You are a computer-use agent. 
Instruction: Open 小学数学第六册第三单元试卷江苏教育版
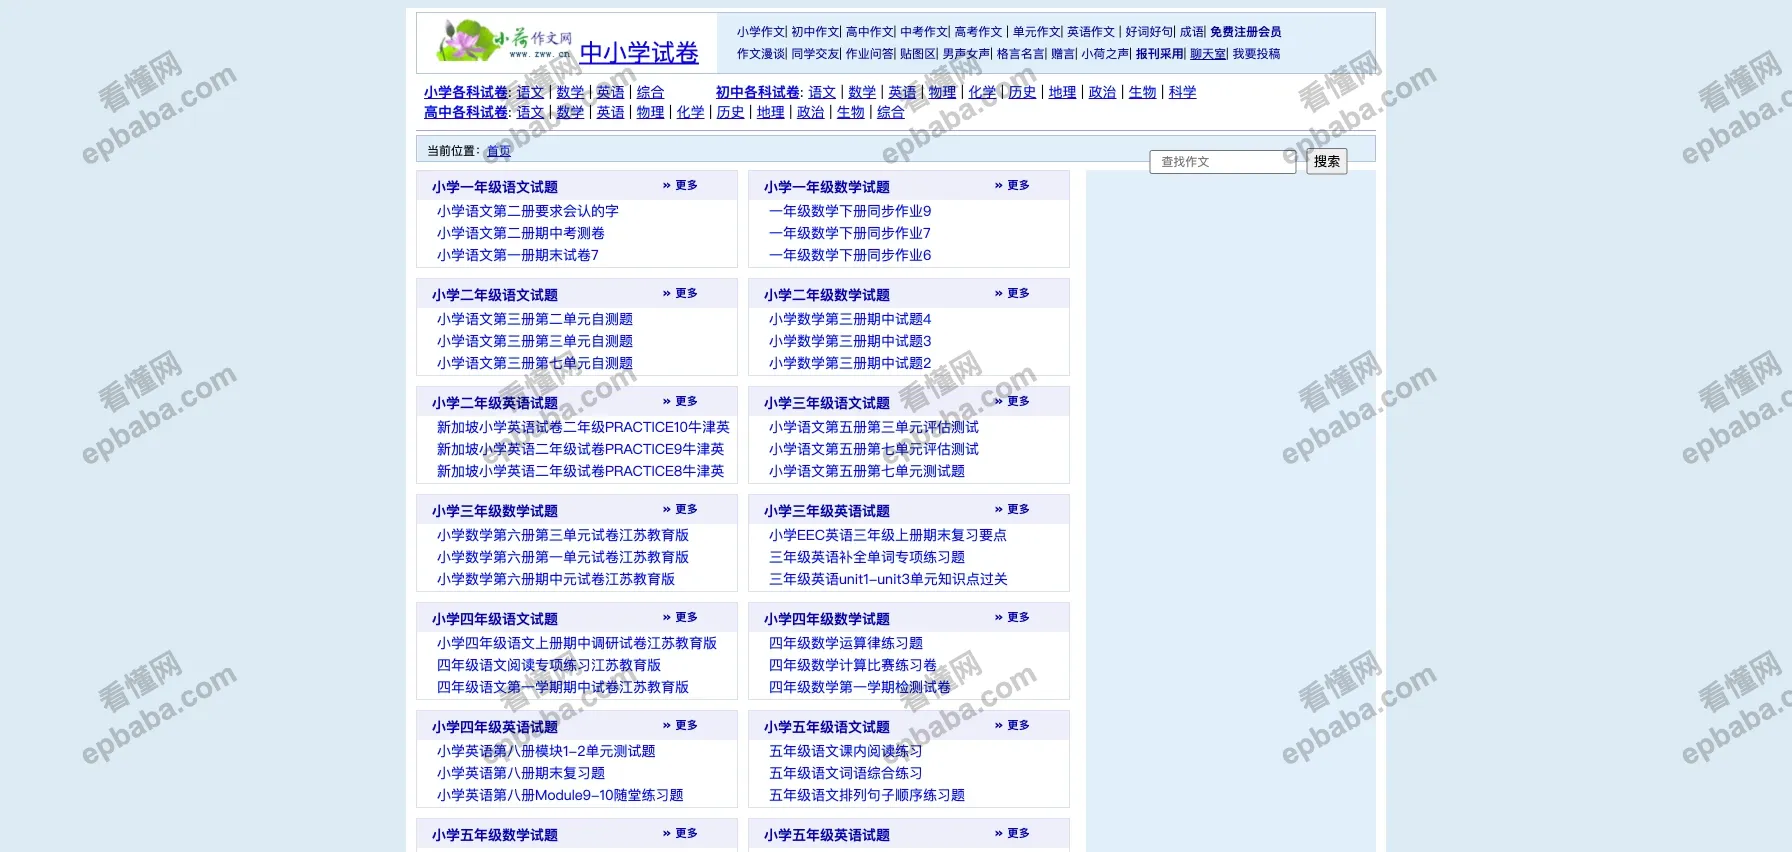(x=562, y=535)
